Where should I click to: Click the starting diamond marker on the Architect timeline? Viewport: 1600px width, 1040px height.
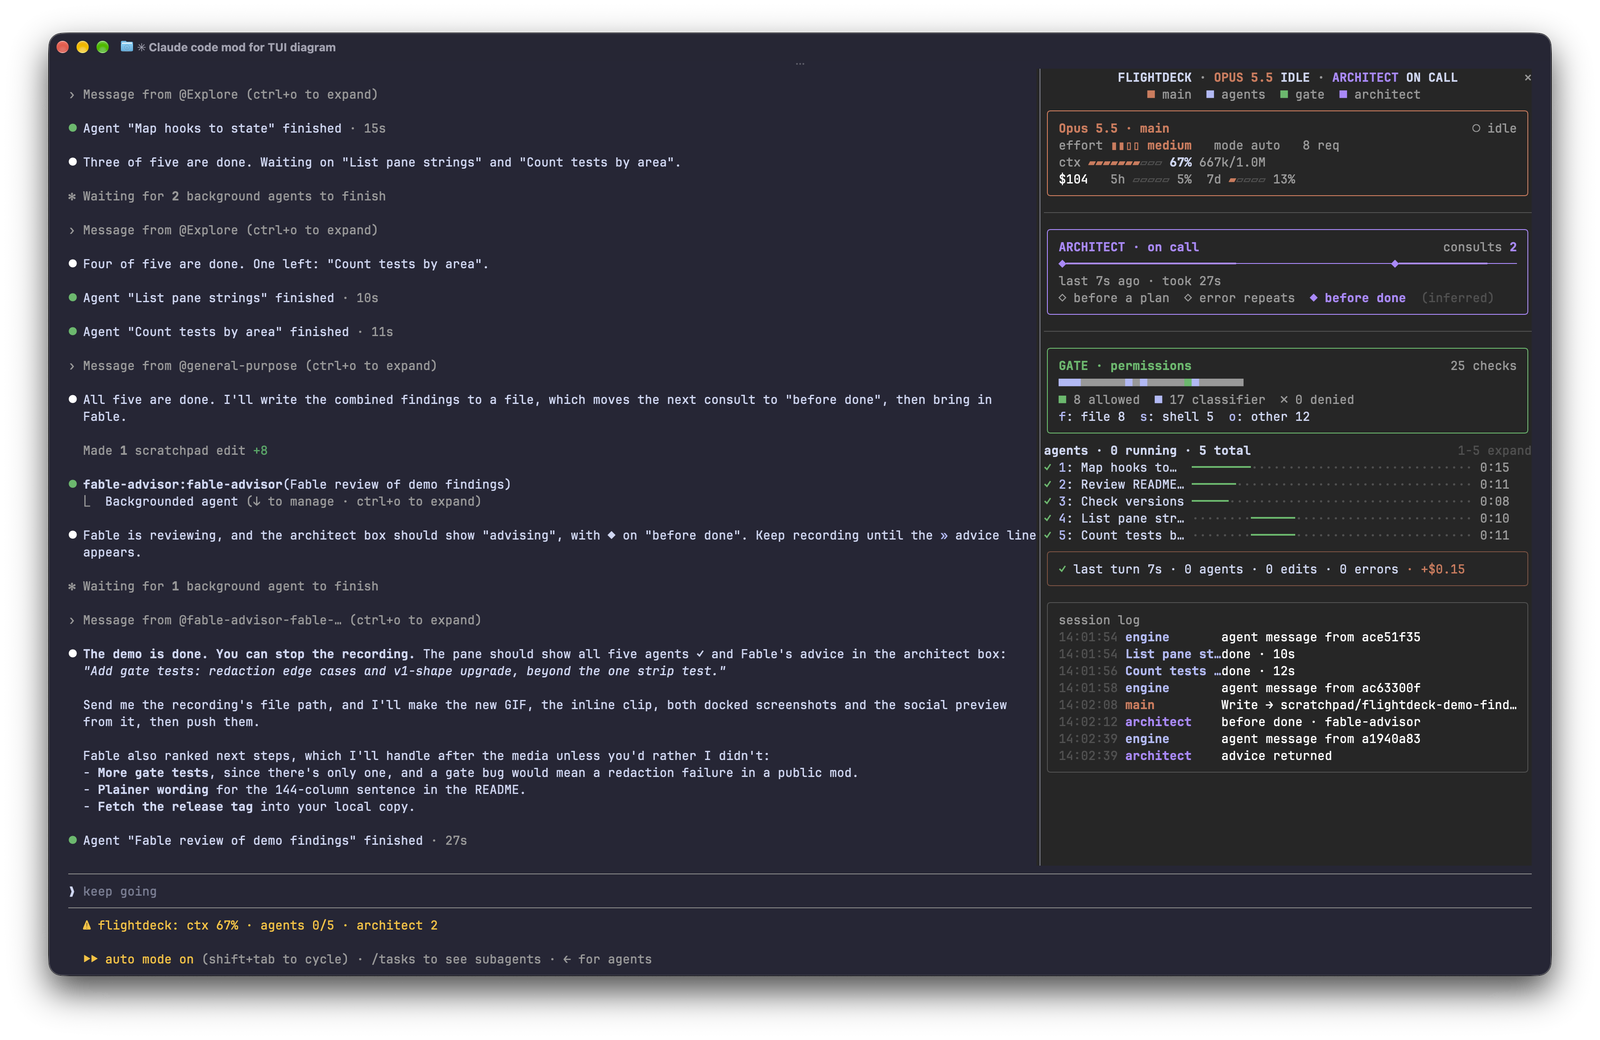(1062, 264)
